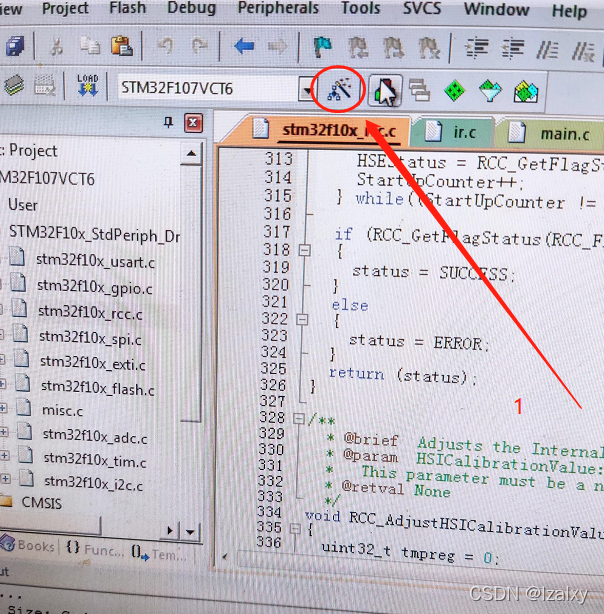Expand the stm32f10x_adc.c tree node
The width and height of the screenshot is (604, 614).
coord(4,432)
